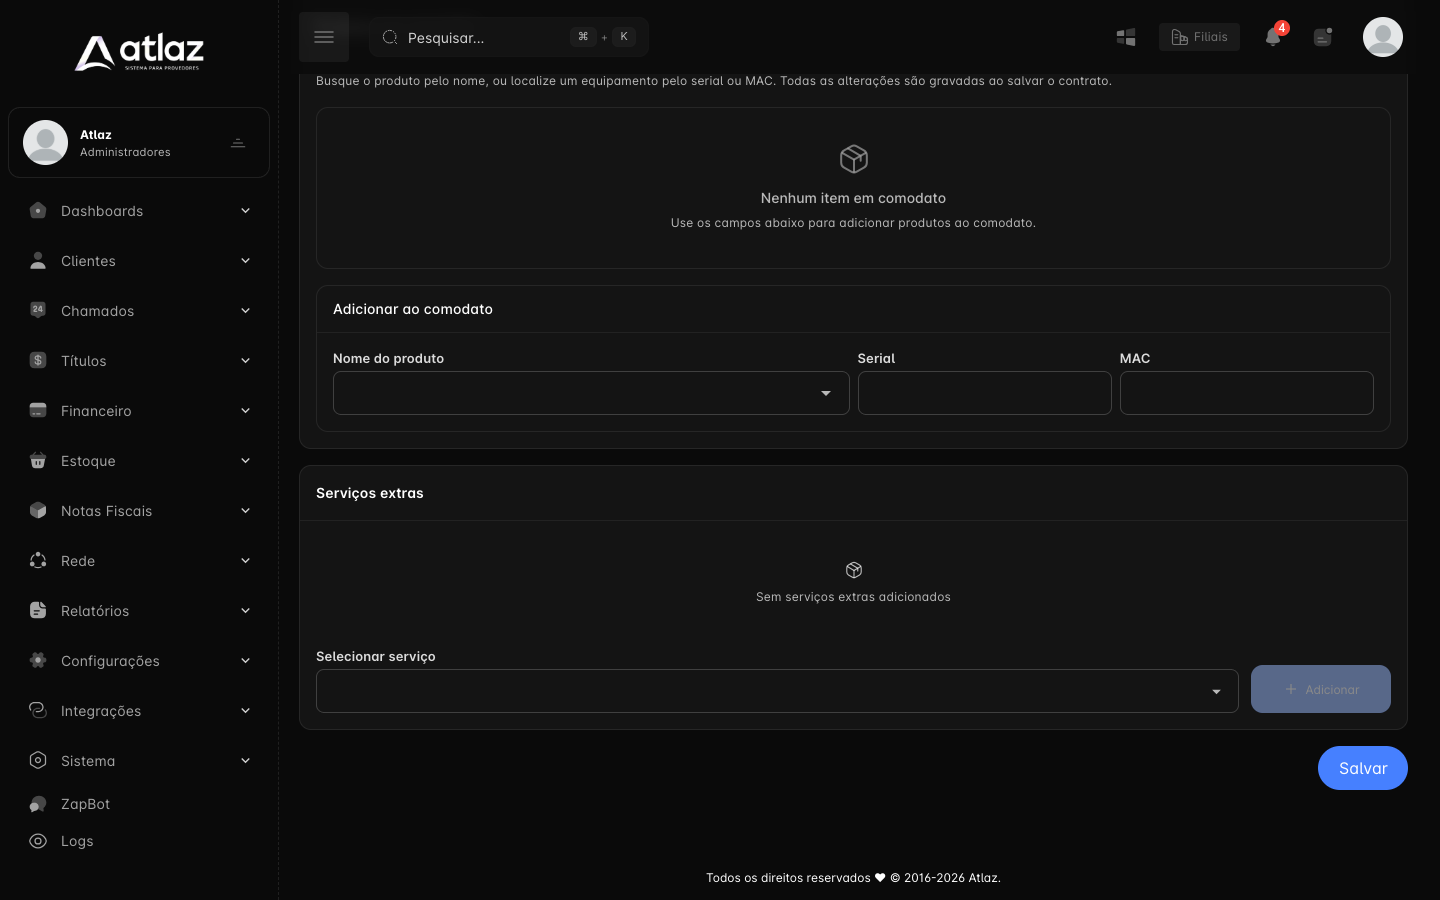Click the Dashboards sidebar icon

click(x=38, y=210)
